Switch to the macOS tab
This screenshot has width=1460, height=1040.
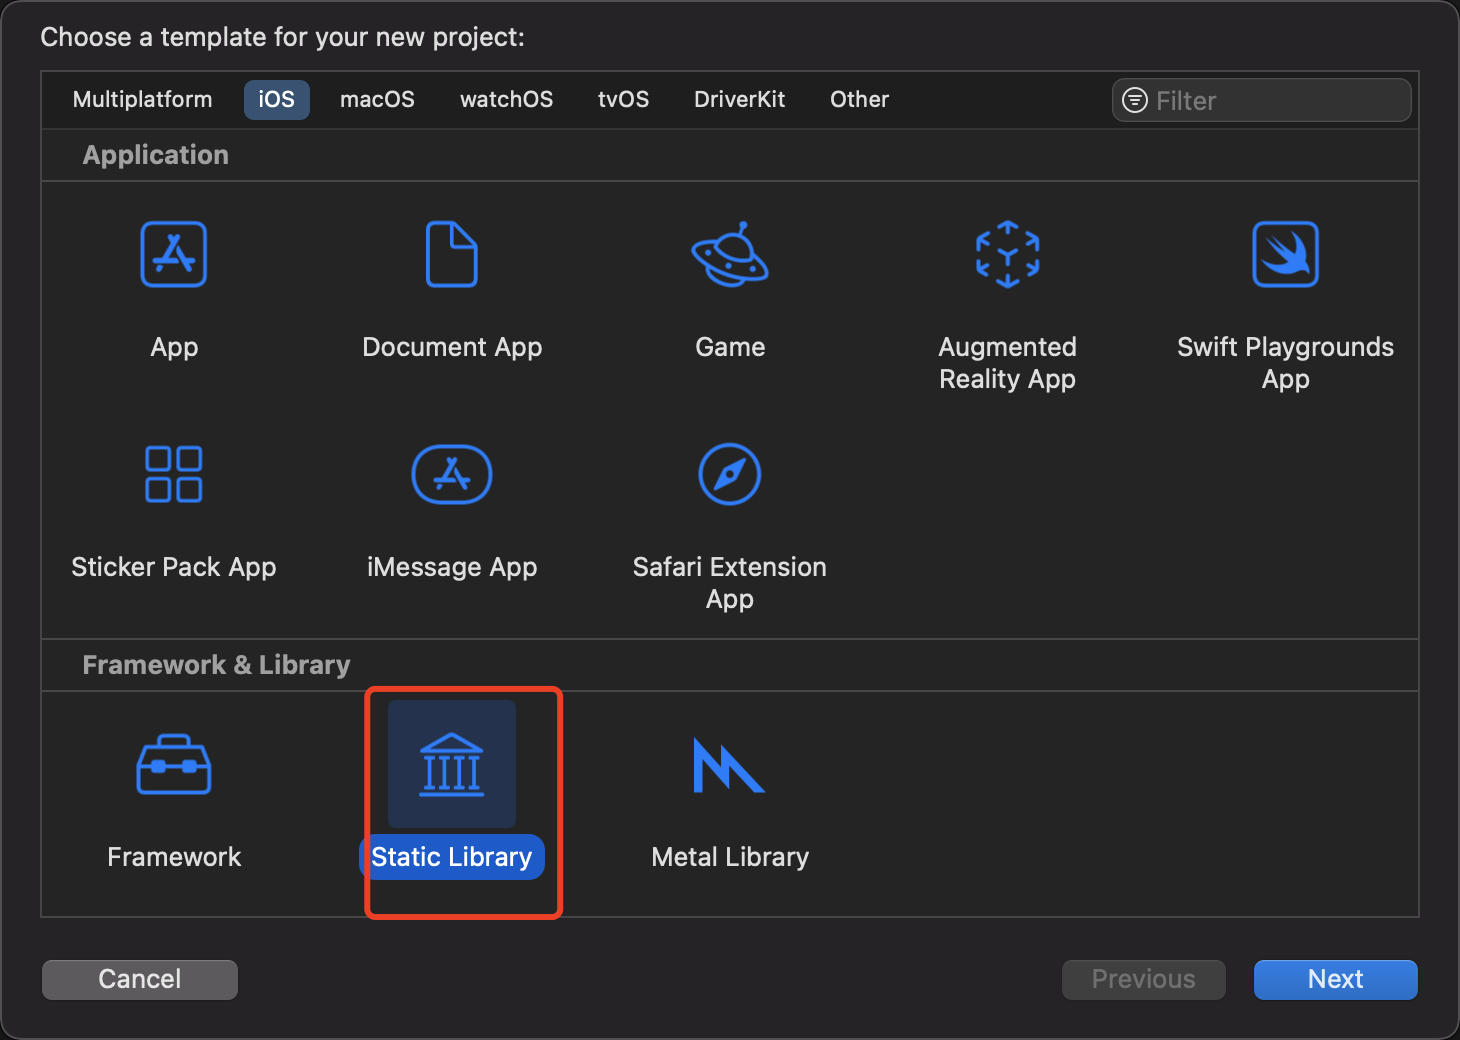377,99
